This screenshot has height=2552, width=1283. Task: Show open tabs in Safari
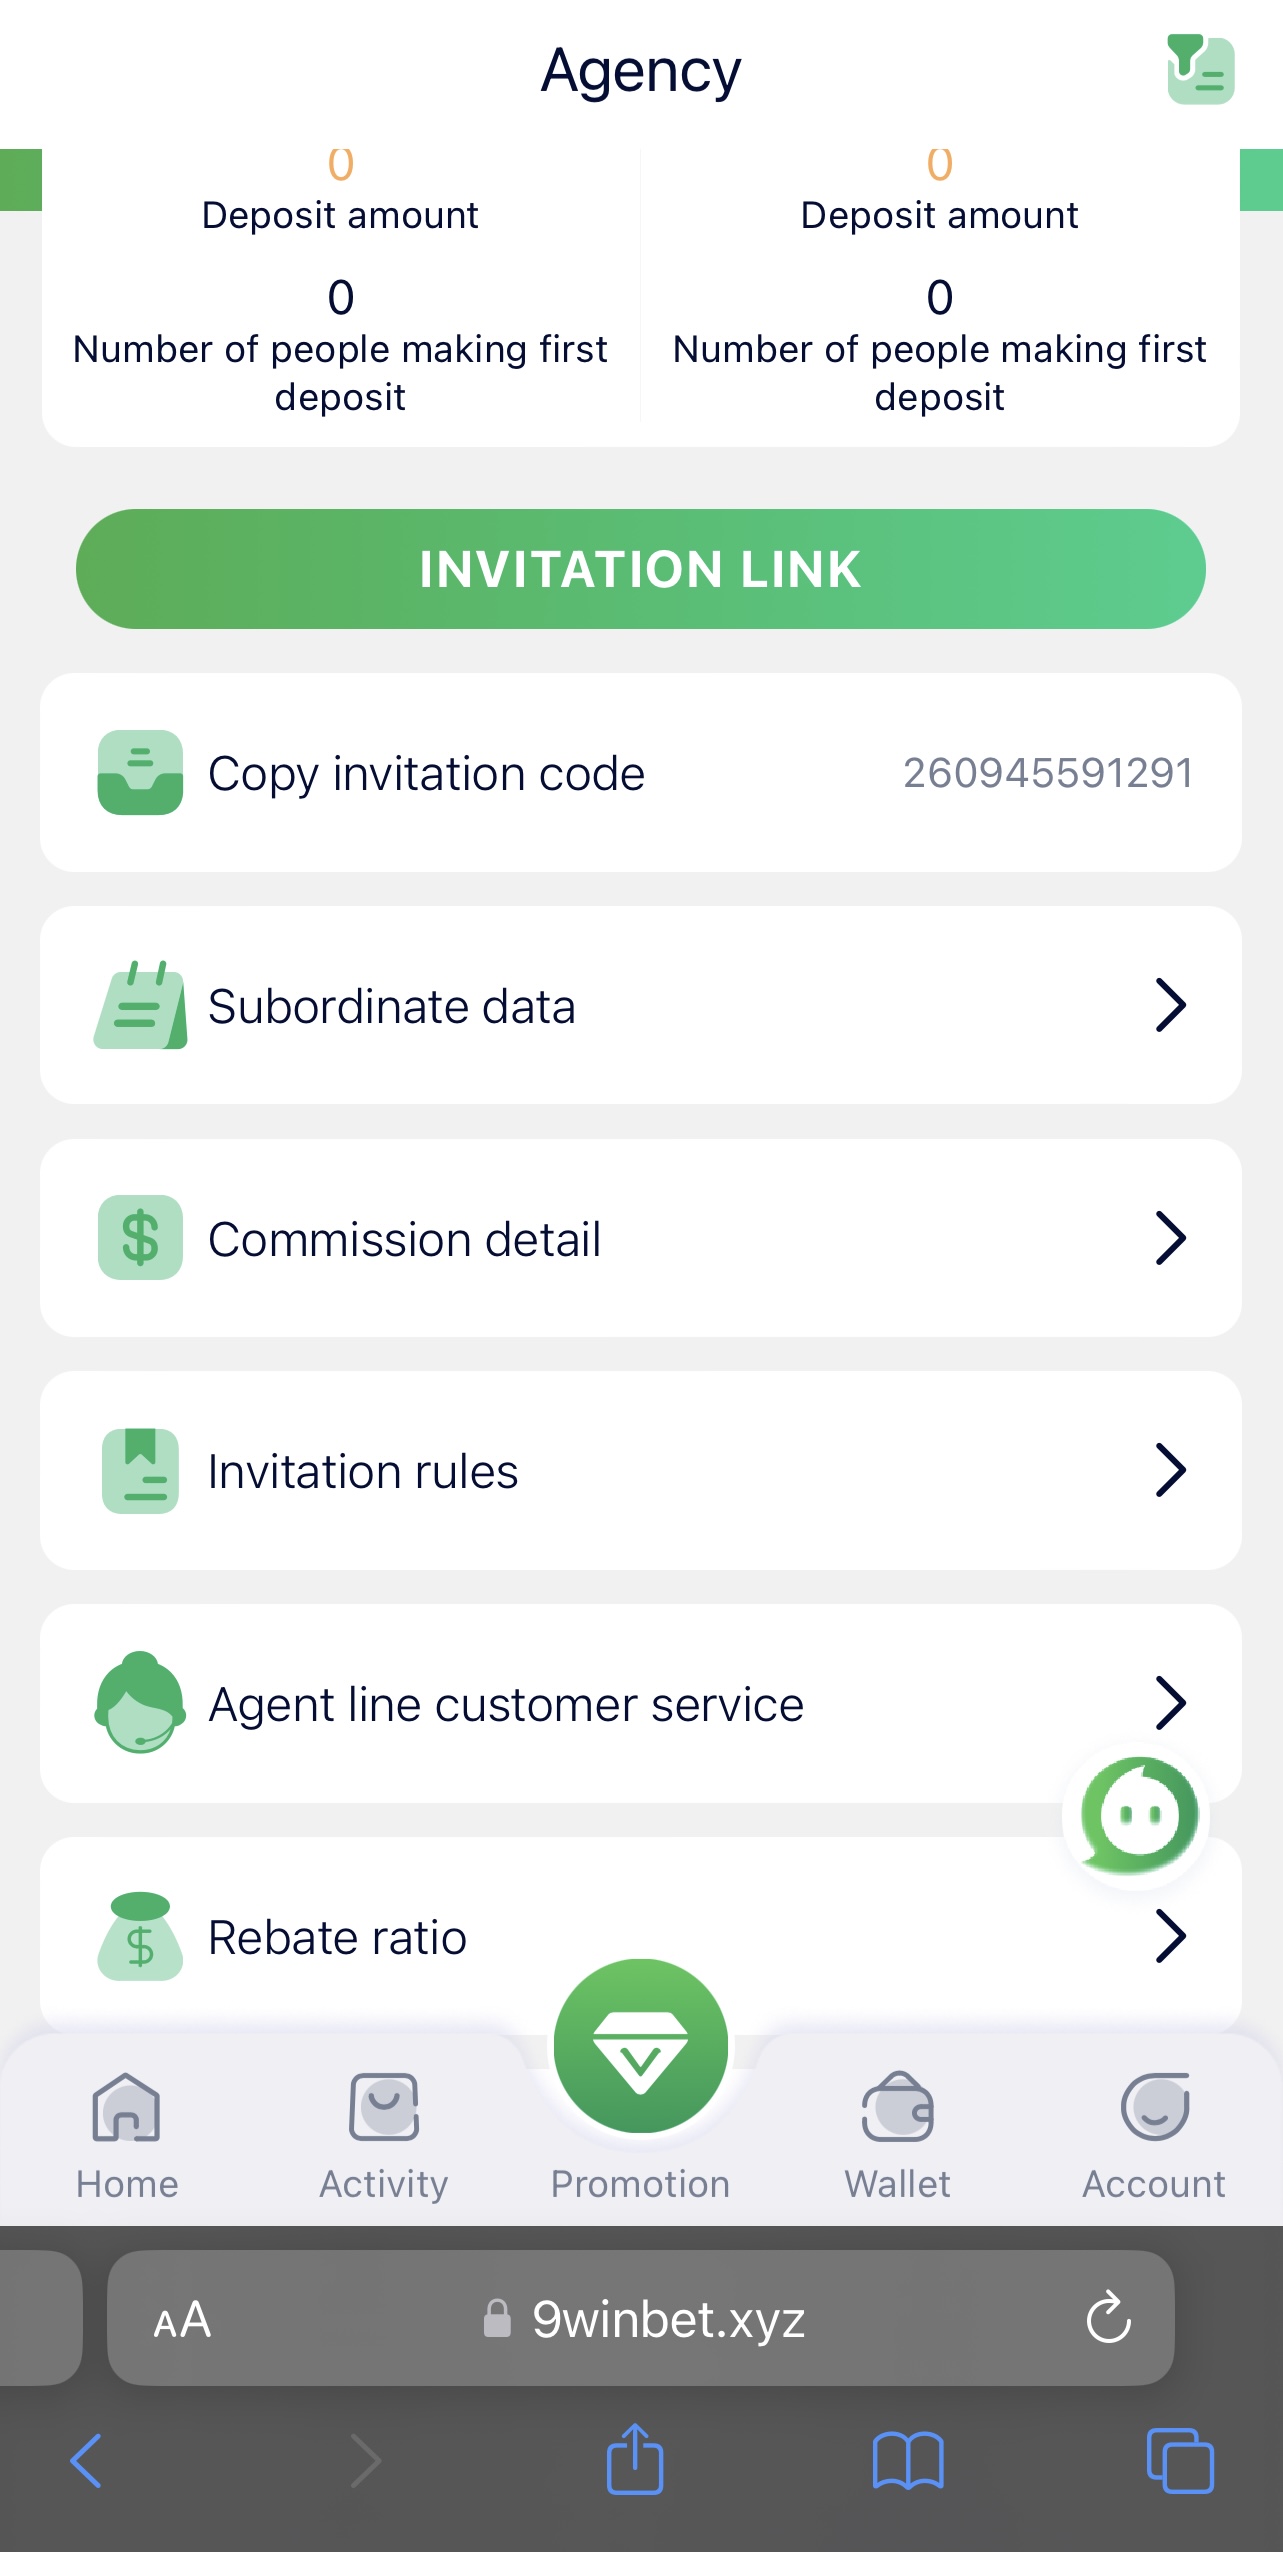click(x=1180, y=2460)
